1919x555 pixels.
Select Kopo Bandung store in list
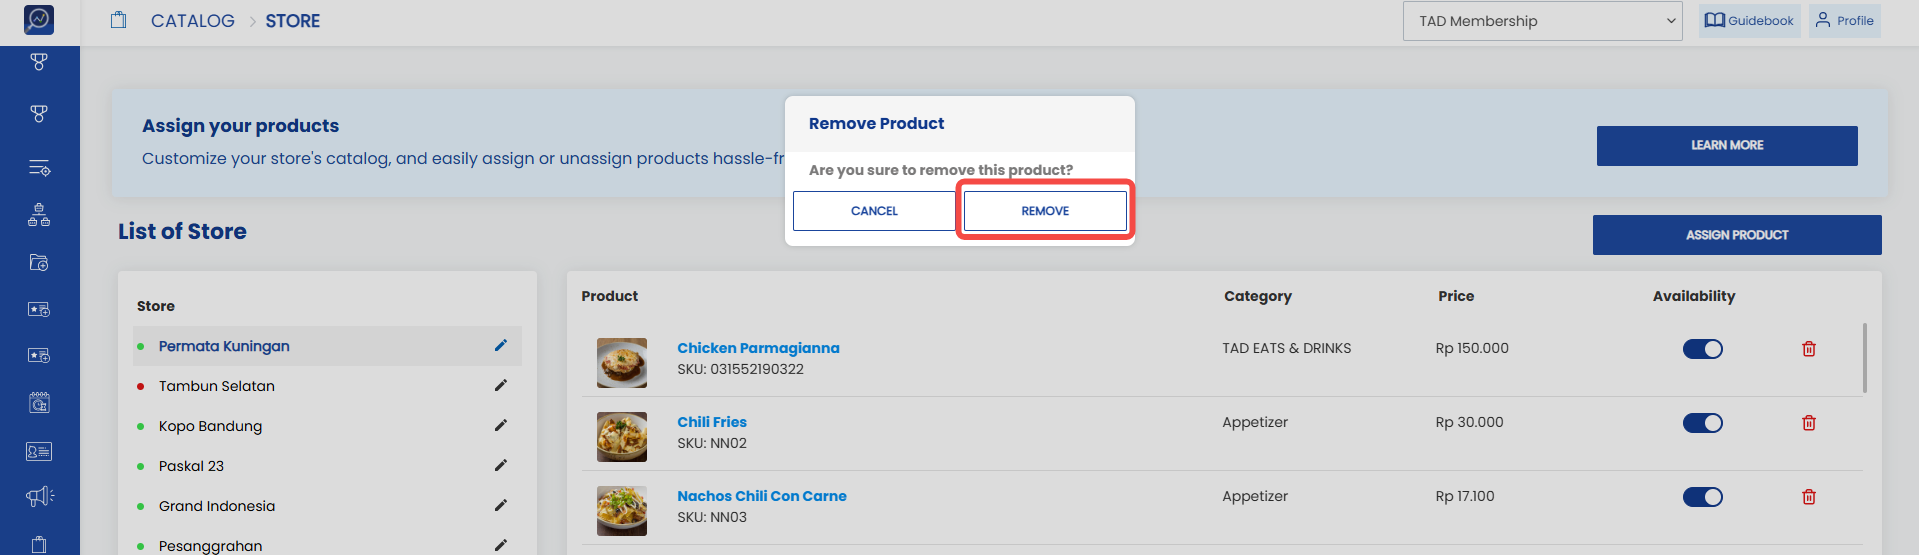(210, 426)
